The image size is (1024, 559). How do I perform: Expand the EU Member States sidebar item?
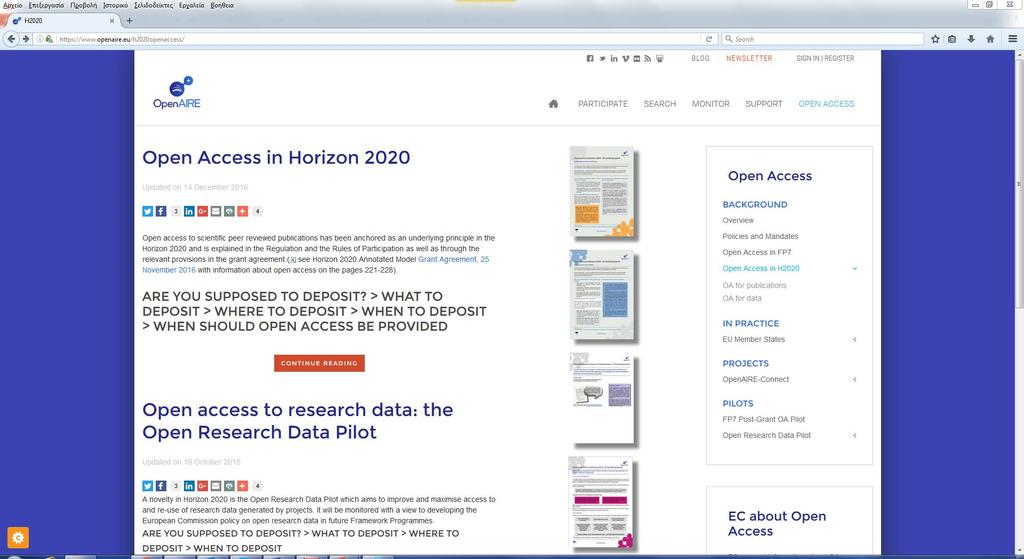(x=854, y=340)
